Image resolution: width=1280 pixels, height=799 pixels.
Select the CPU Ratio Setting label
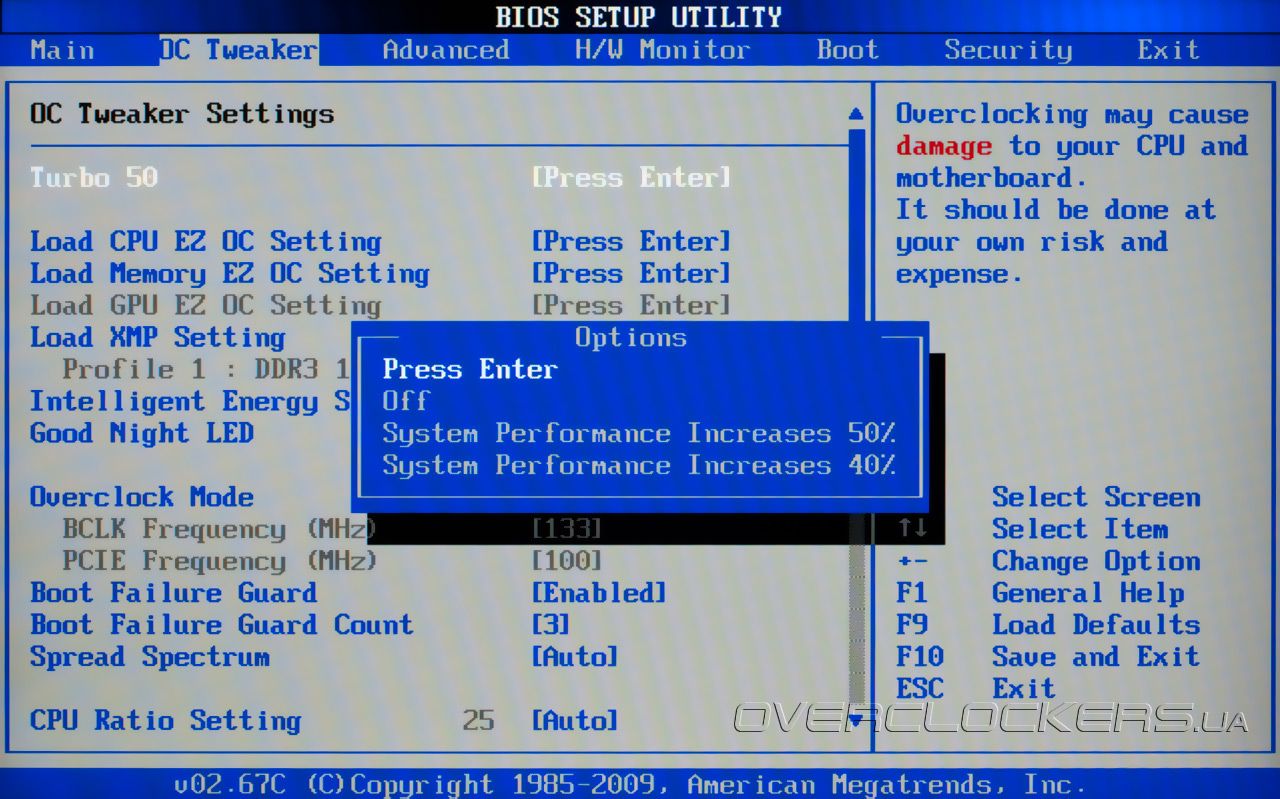(166, 721)
